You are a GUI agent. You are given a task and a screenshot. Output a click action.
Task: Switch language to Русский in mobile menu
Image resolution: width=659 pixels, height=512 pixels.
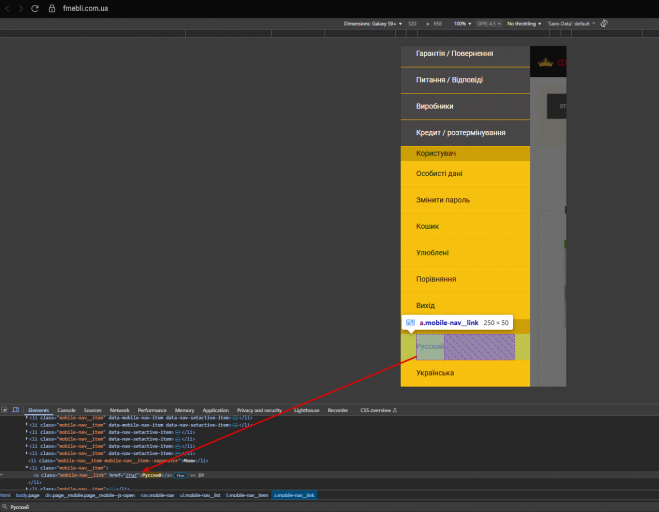coord(465,347)
